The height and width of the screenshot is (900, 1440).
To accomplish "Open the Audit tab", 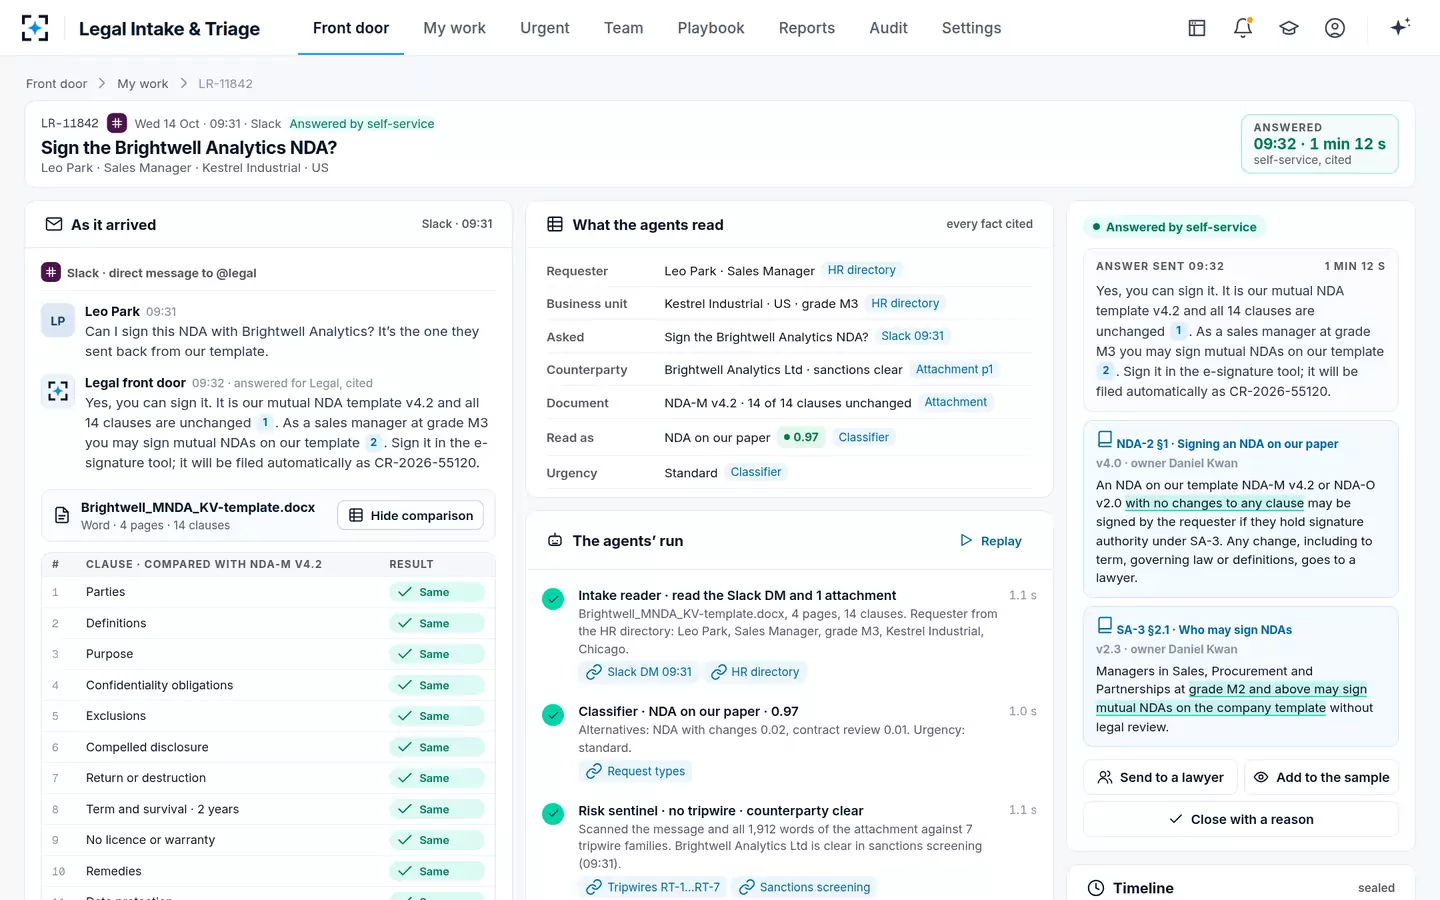I will click(888, 28).
